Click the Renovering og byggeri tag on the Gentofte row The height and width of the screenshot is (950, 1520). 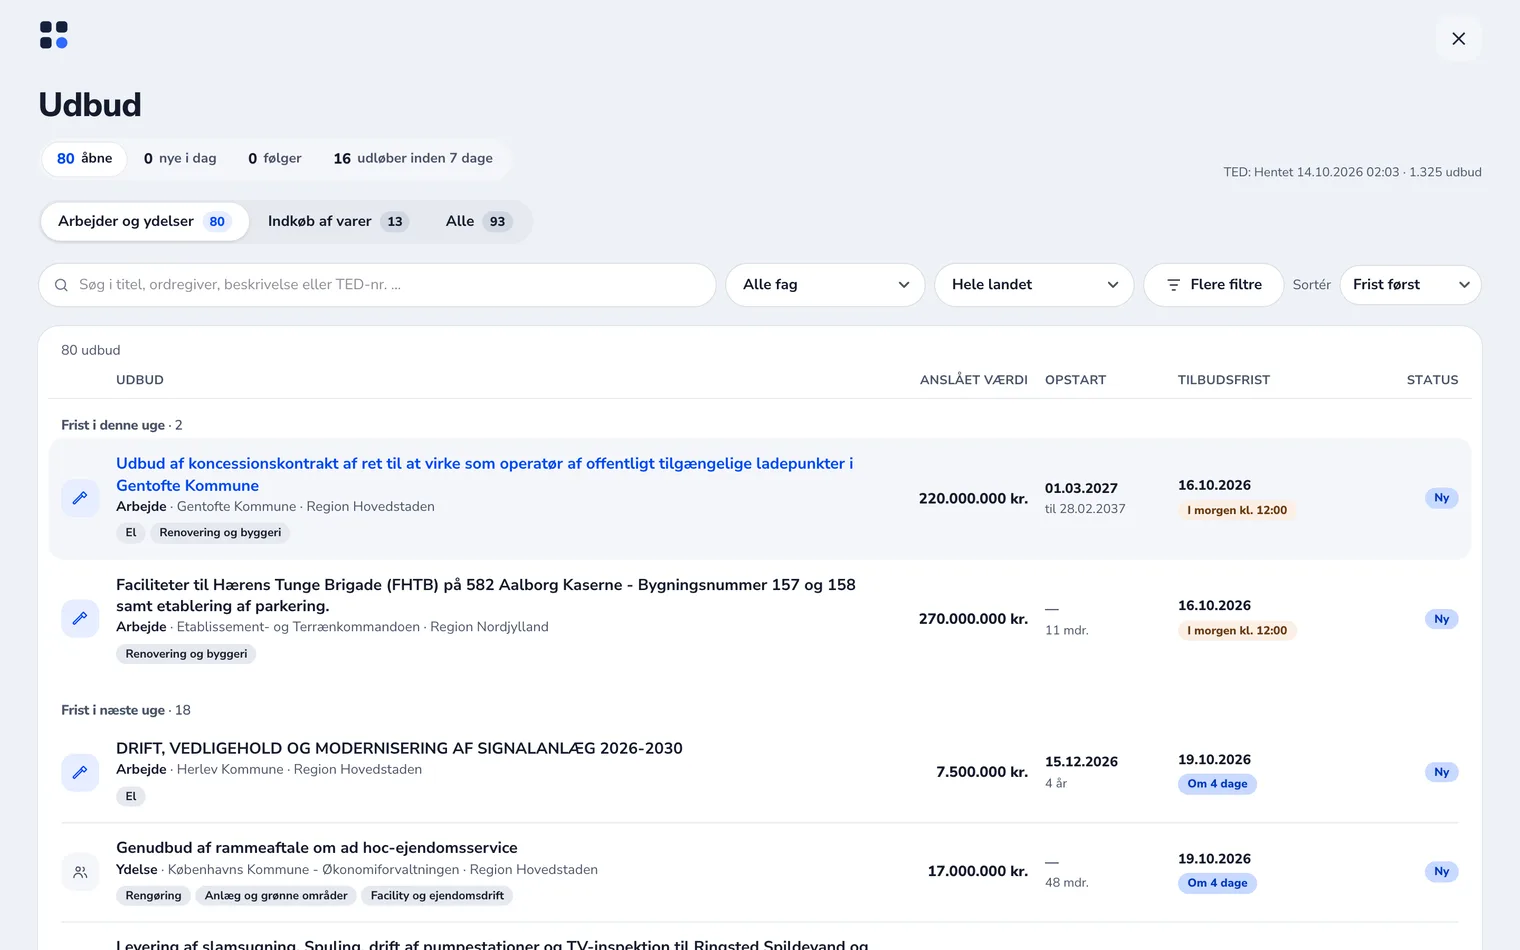tap(220, 533)
